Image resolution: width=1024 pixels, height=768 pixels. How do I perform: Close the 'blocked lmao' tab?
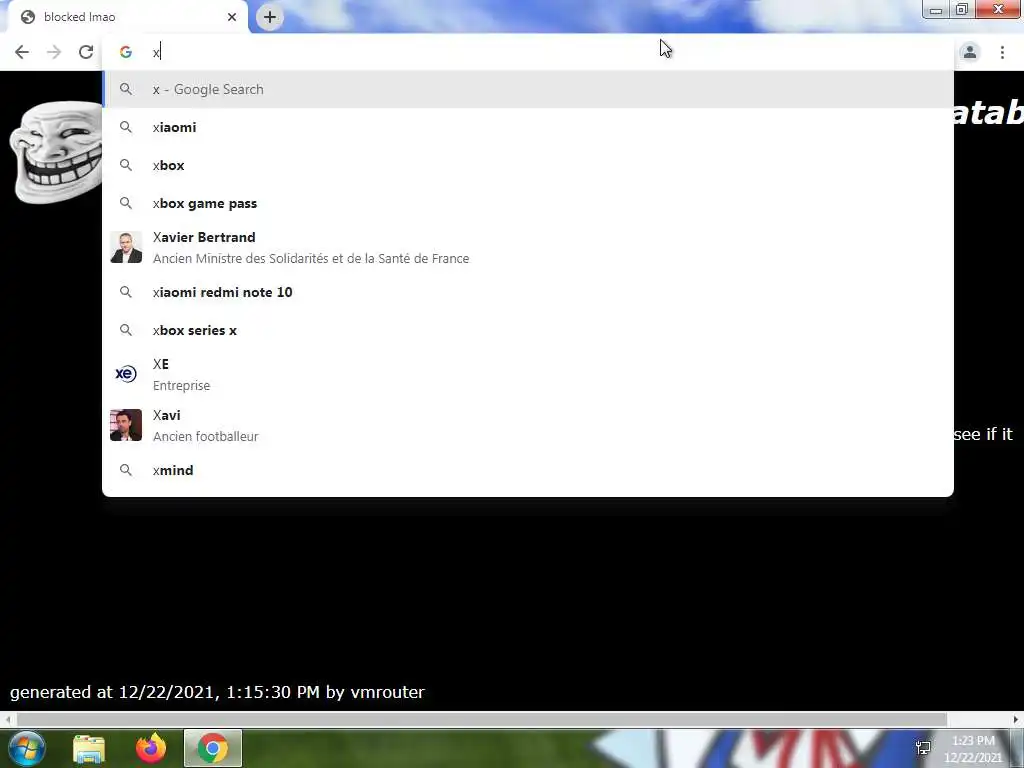pos(232,17)
